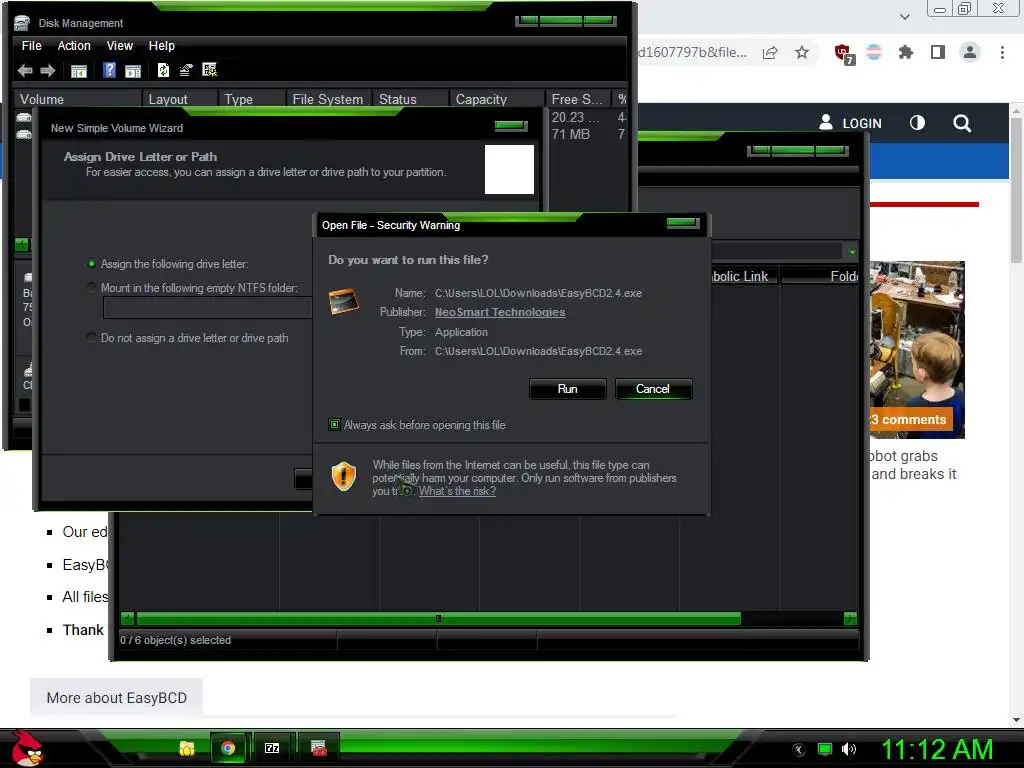1024x768 pixels.
Task: Open the blue Help question-mark toolbar icon
Action: tap(110, 70)
